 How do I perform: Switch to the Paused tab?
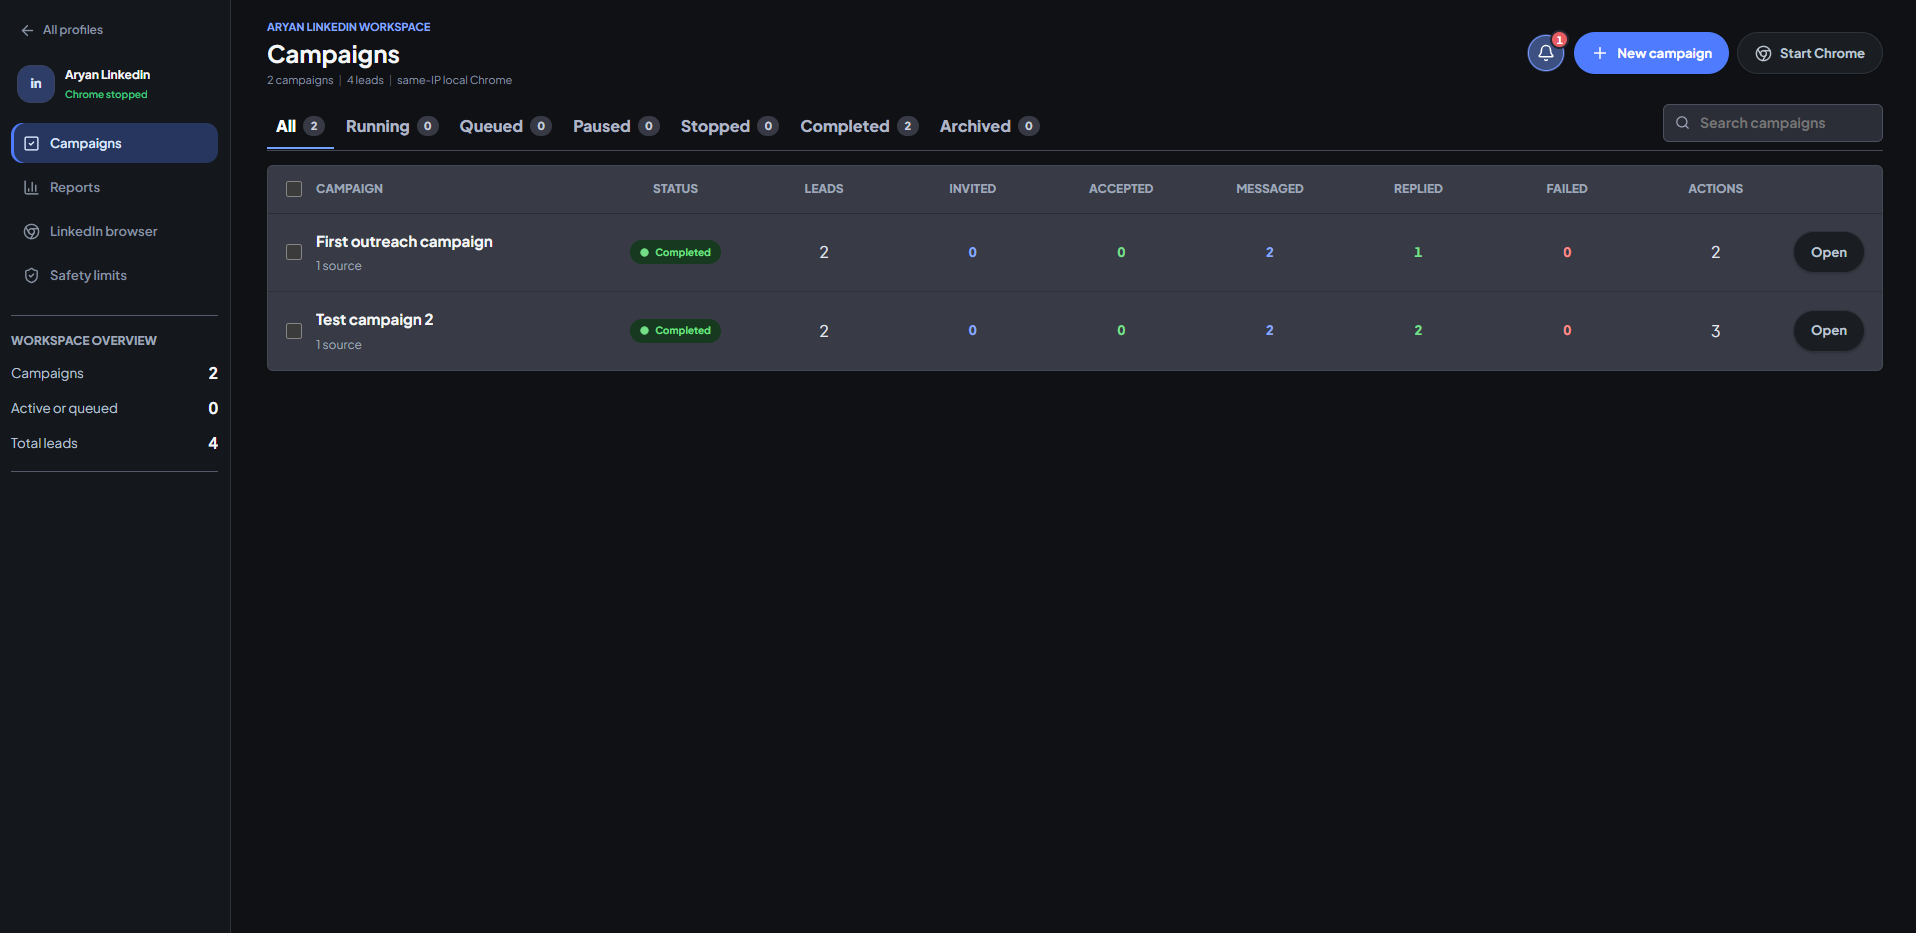pos(615,126)
